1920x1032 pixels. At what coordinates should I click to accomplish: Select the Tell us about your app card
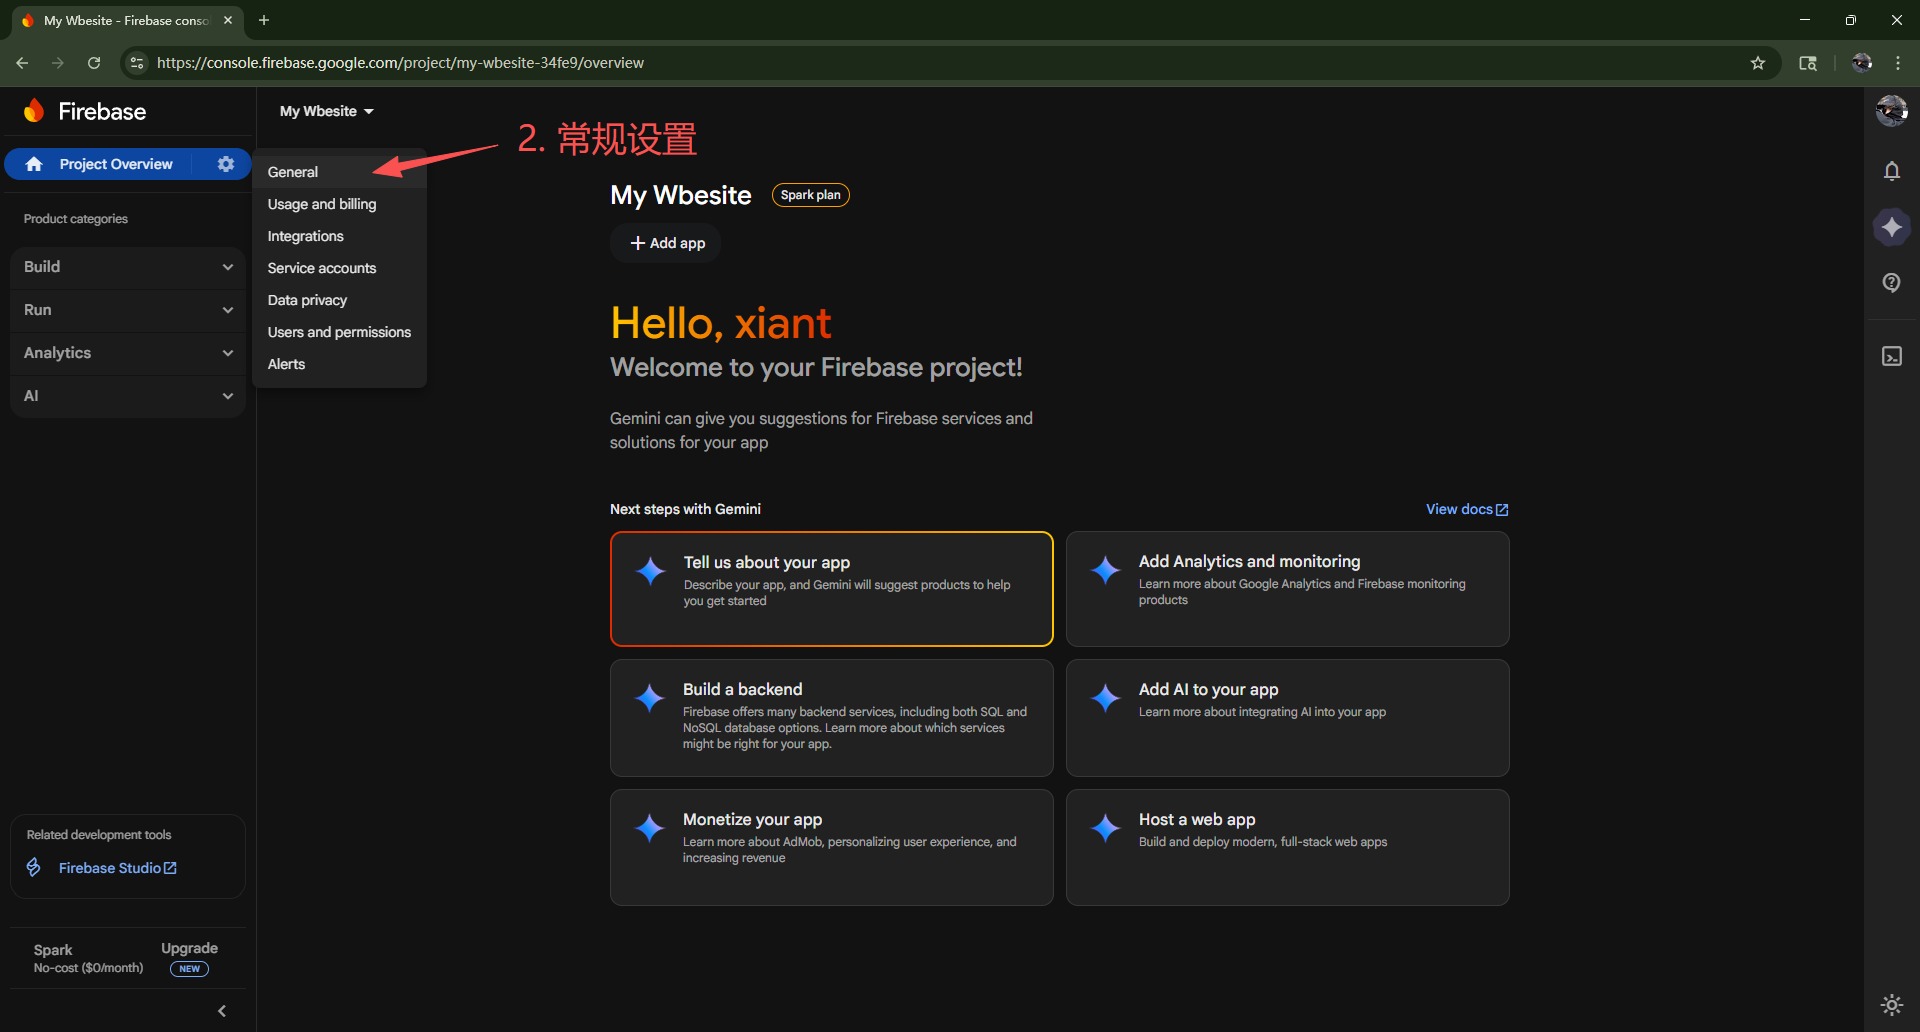click(831, 589)
